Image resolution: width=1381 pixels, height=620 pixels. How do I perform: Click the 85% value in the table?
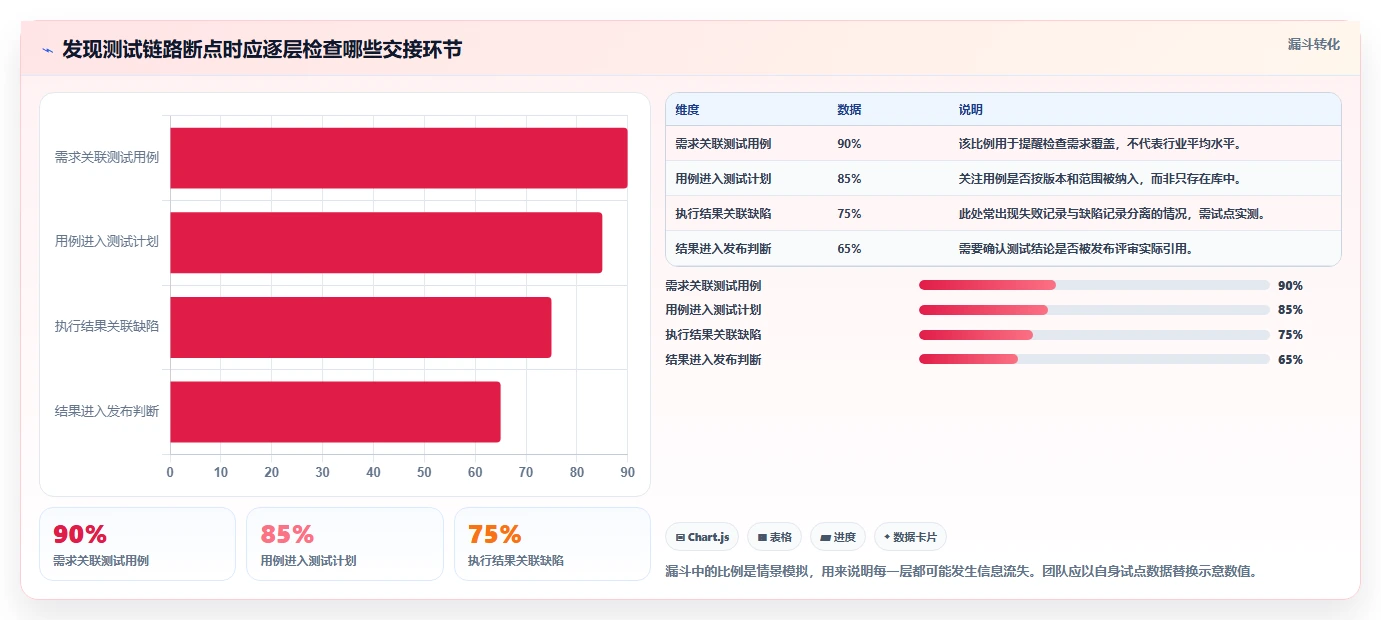click(x=849, y=179)
